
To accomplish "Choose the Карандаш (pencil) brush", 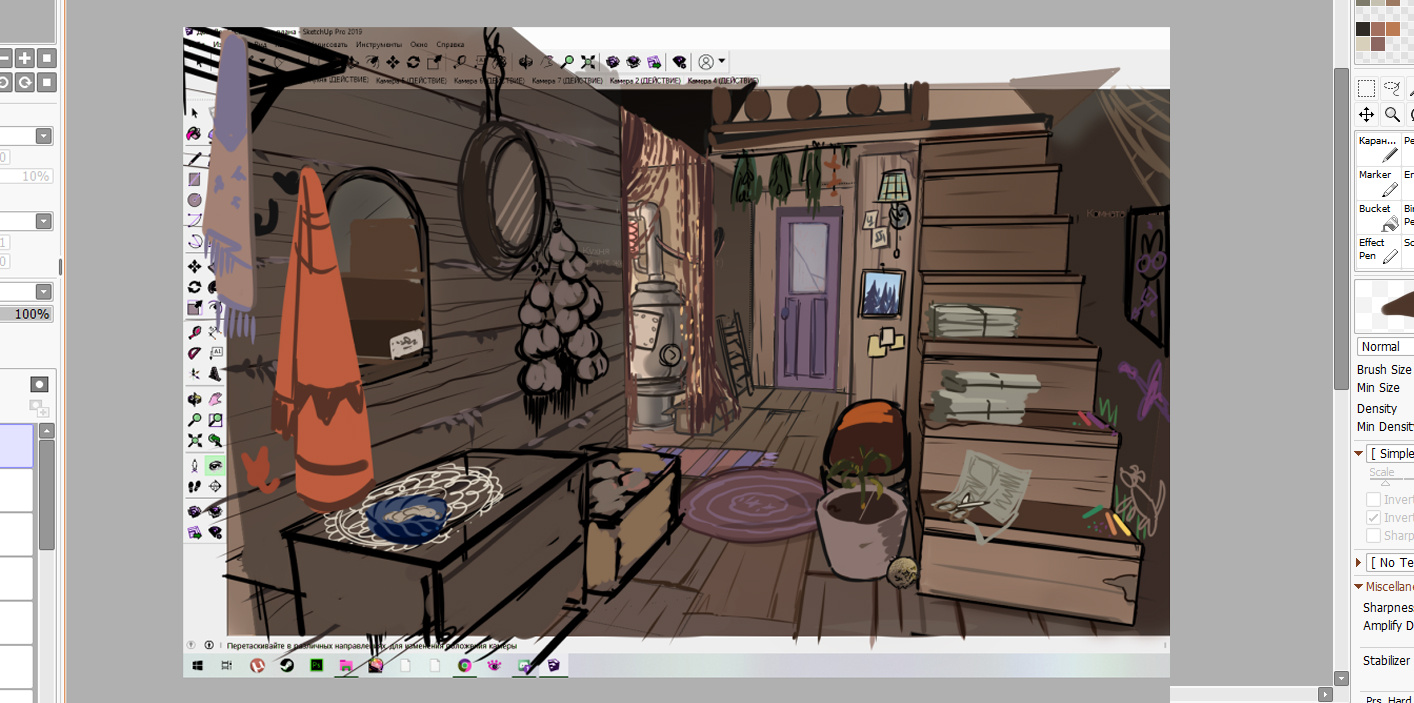I will coord(1379,148).
